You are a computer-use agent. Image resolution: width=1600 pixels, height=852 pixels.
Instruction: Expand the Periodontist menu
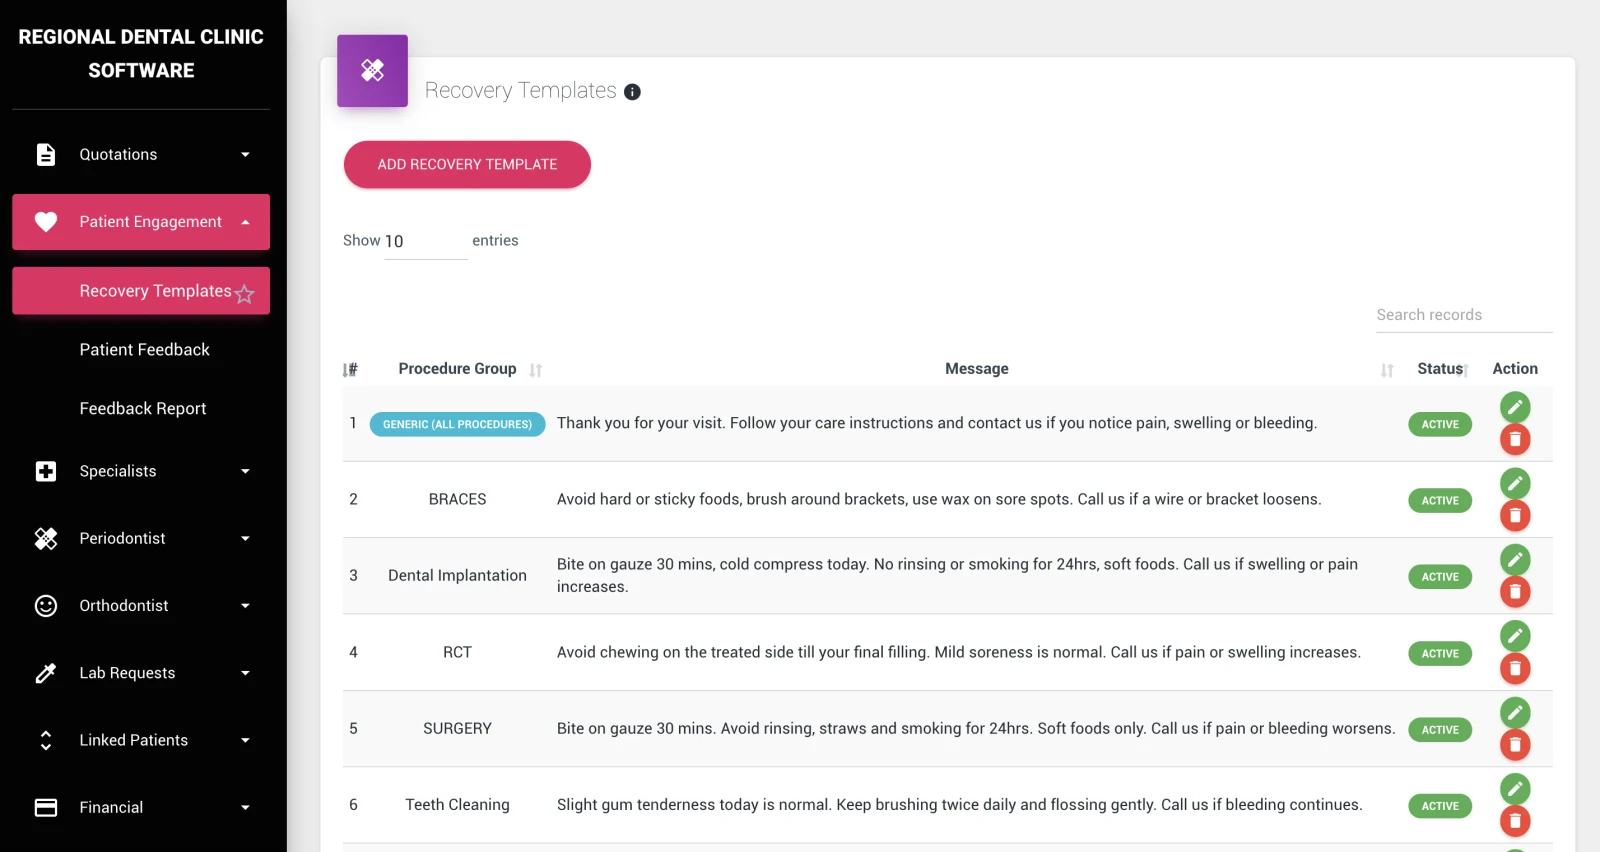click(141, 538)
